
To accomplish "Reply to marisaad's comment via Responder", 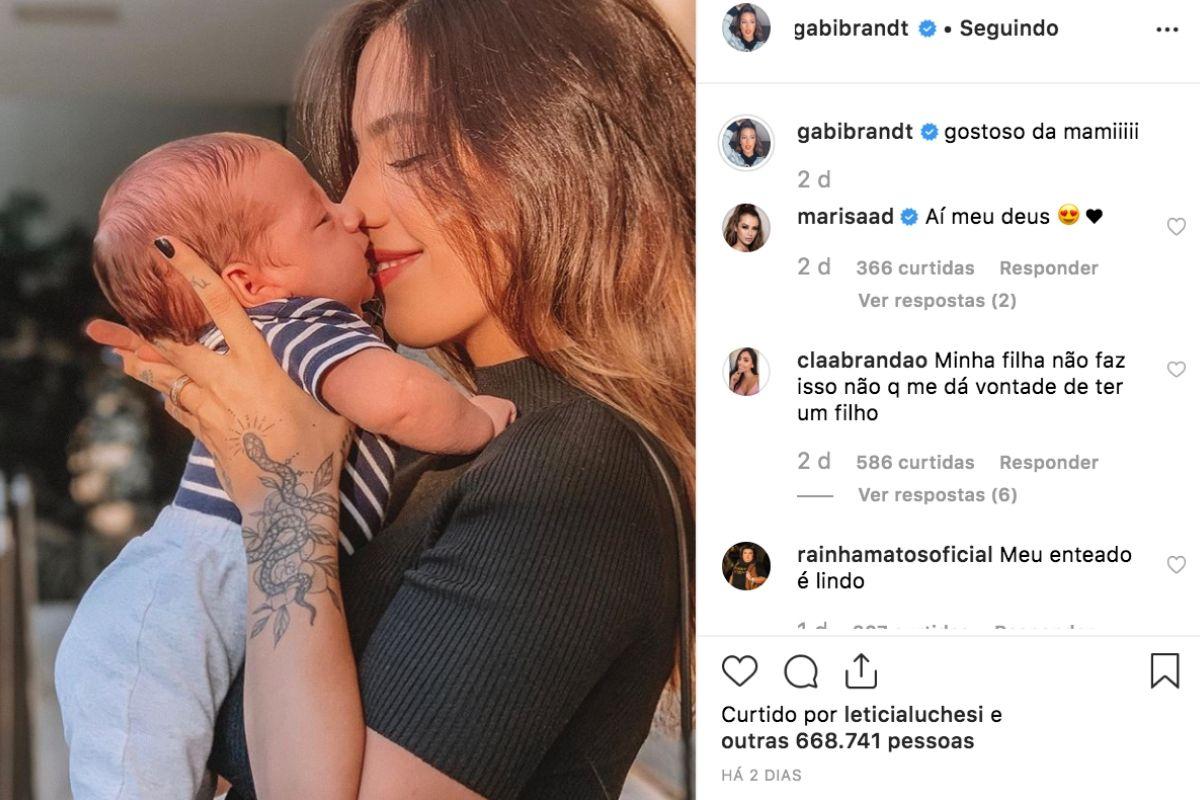I will [x=1048, y=268].
